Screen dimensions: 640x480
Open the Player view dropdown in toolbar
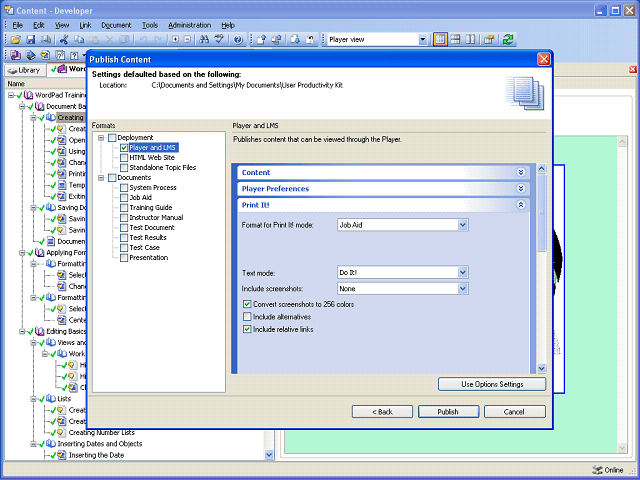(422, 40)
